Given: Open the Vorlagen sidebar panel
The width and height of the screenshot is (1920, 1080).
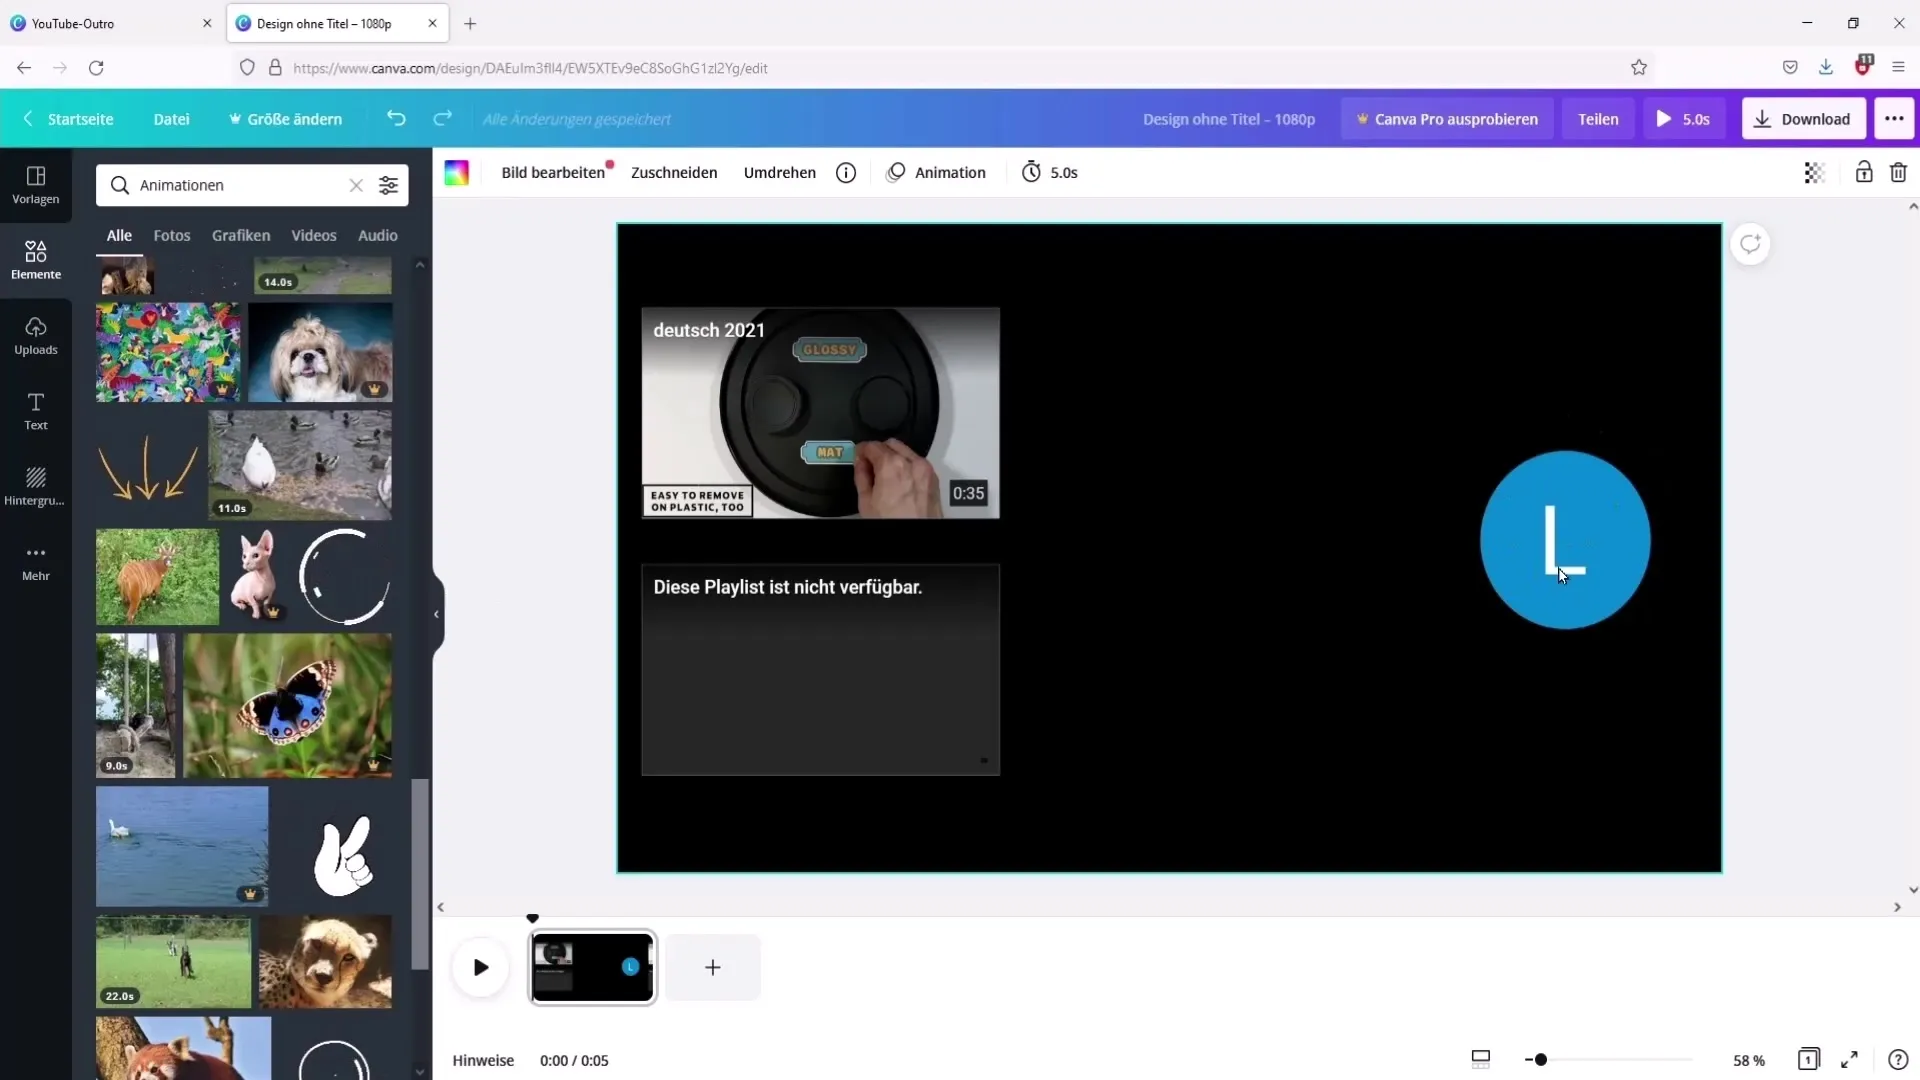Looking at the screenshot, I should [36, 185].
